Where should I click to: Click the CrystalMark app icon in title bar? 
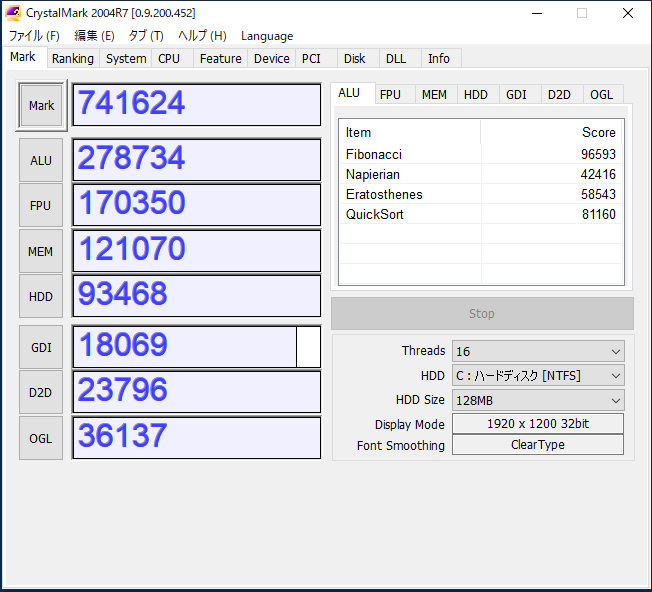point(13,13)
